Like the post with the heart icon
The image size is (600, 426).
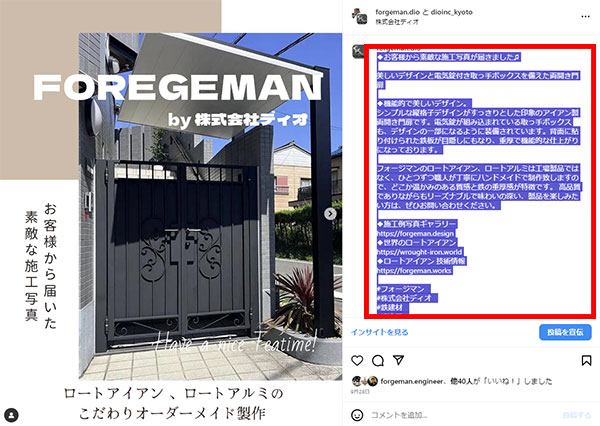pos(357,360)
